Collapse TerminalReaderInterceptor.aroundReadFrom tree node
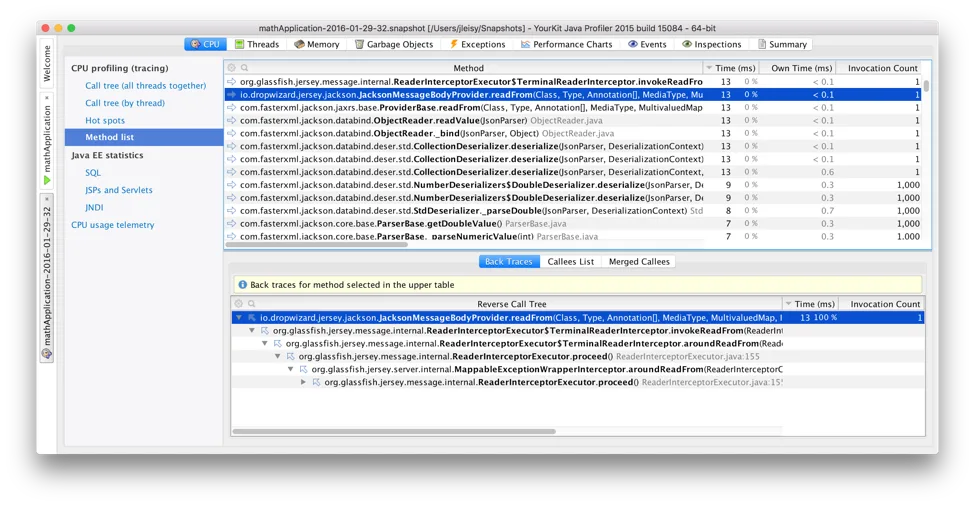This screenshot has height=506, width=975. coord(265,344)
